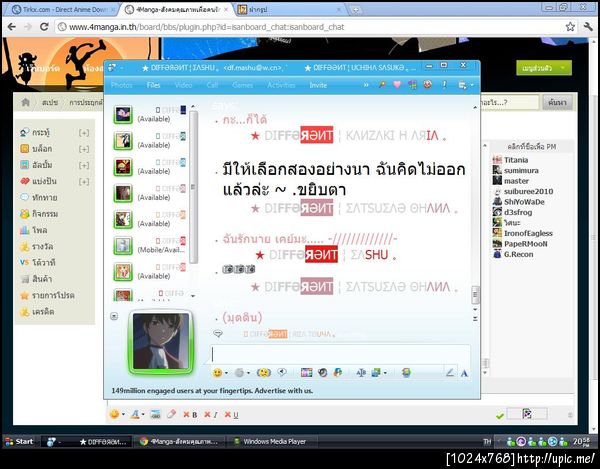Click the round dark icon in message toolbar

point(323,372)
